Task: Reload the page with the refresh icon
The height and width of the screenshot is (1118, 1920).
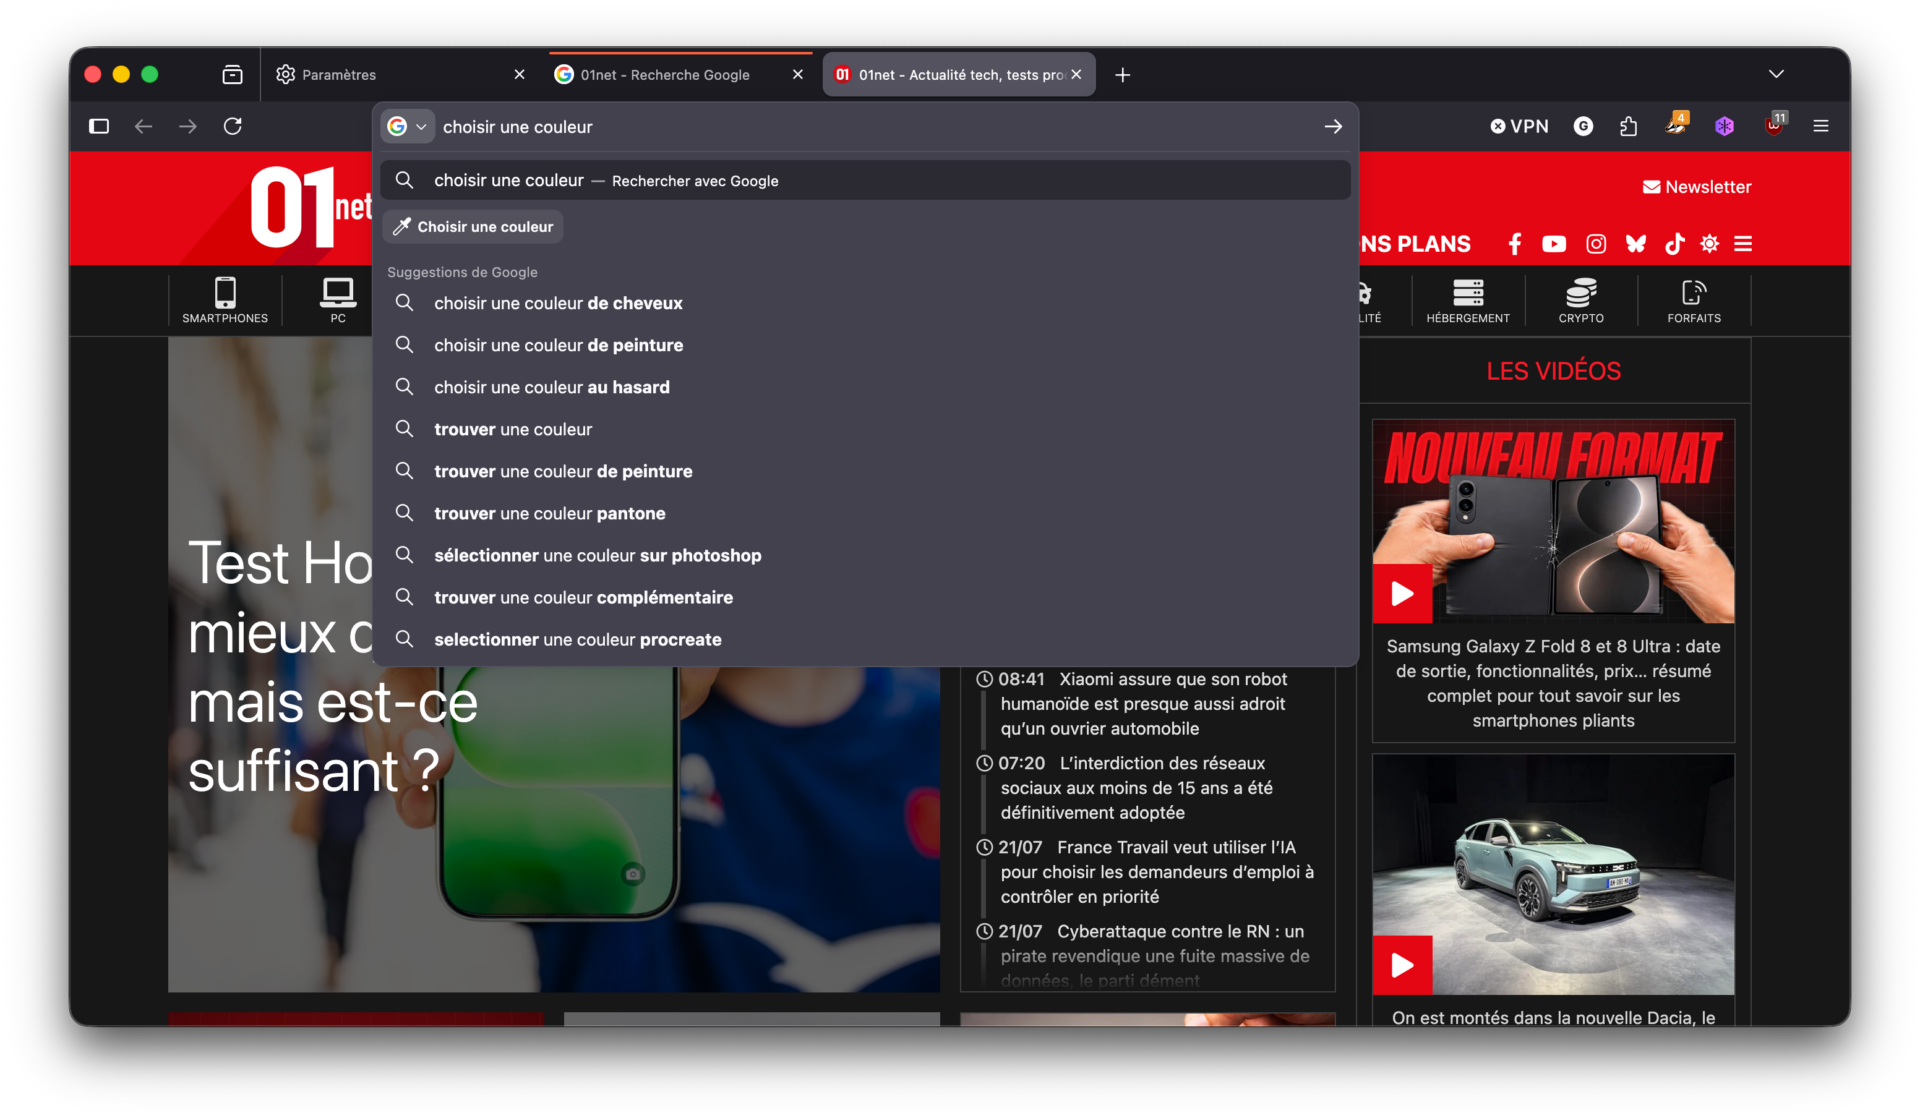Action: click(x=232, y=126)
